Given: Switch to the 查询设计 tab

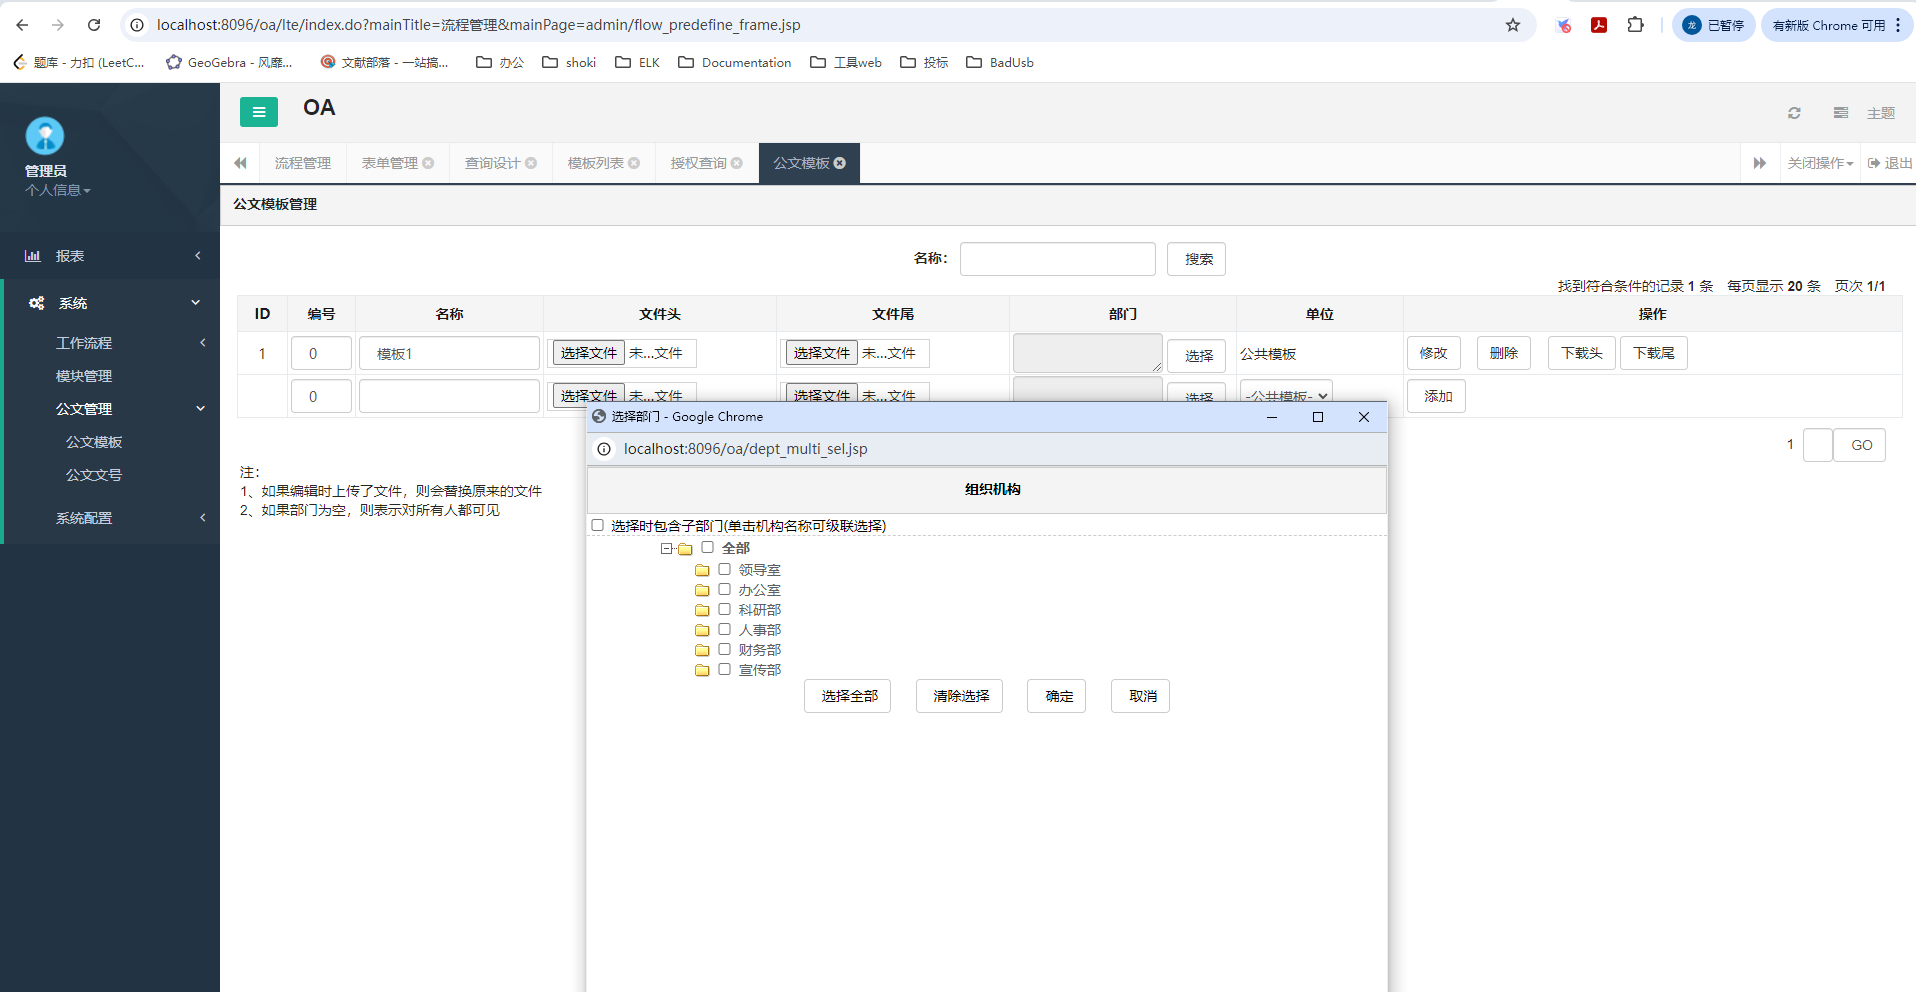Looking at the screenshot, I should (x=493, y=163).
